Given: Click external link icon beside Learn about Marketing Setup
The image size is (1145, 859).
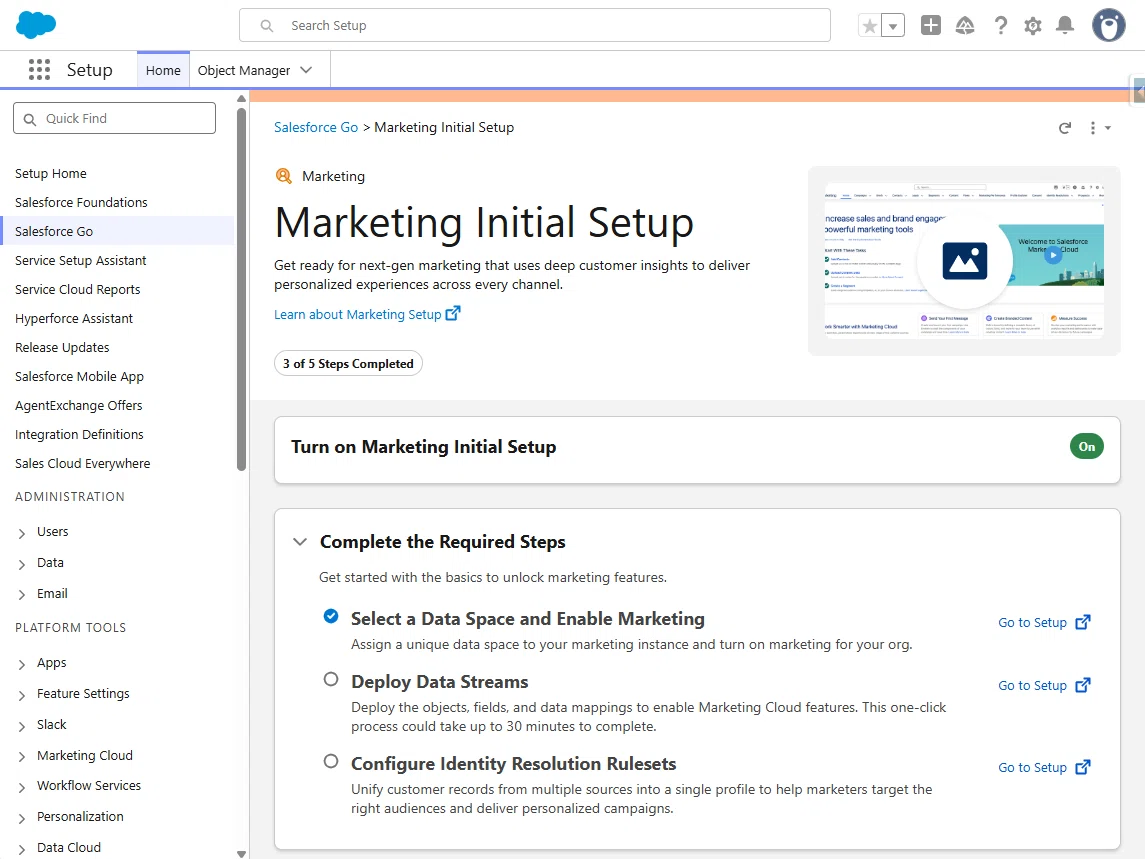Looking at the screenshot, I should point(453,313).
